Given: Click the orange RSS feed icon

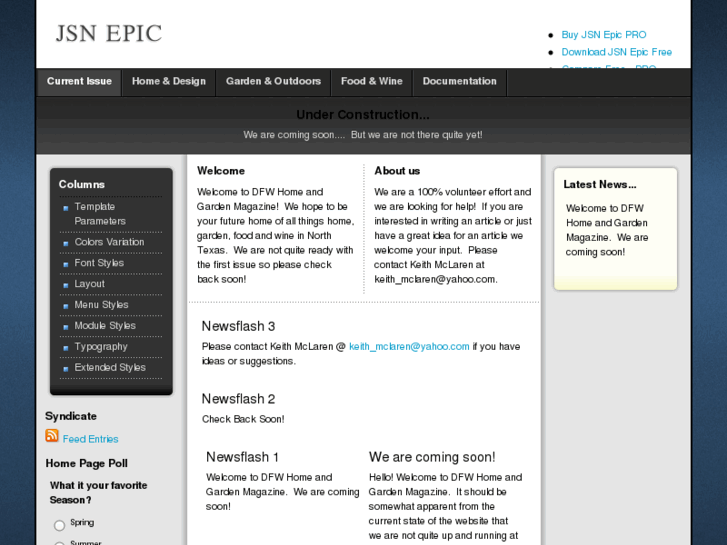Looking at the screenshot, I should [x=52, y=436].
